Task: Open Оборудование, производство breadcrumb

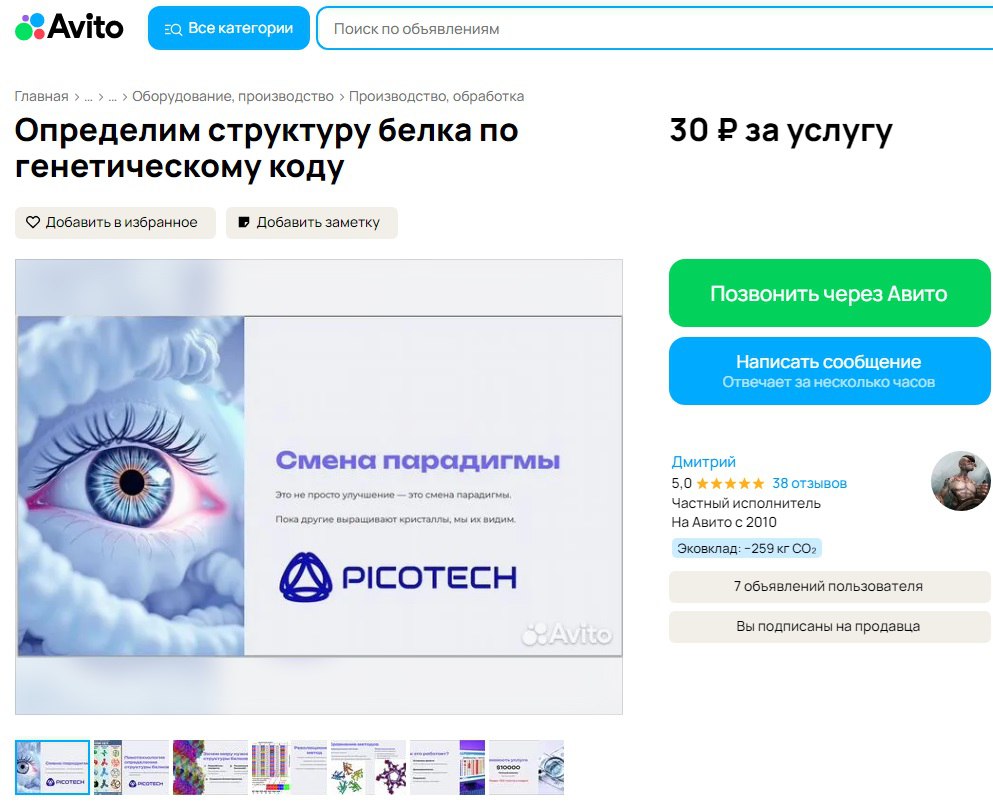Action: 232,96
